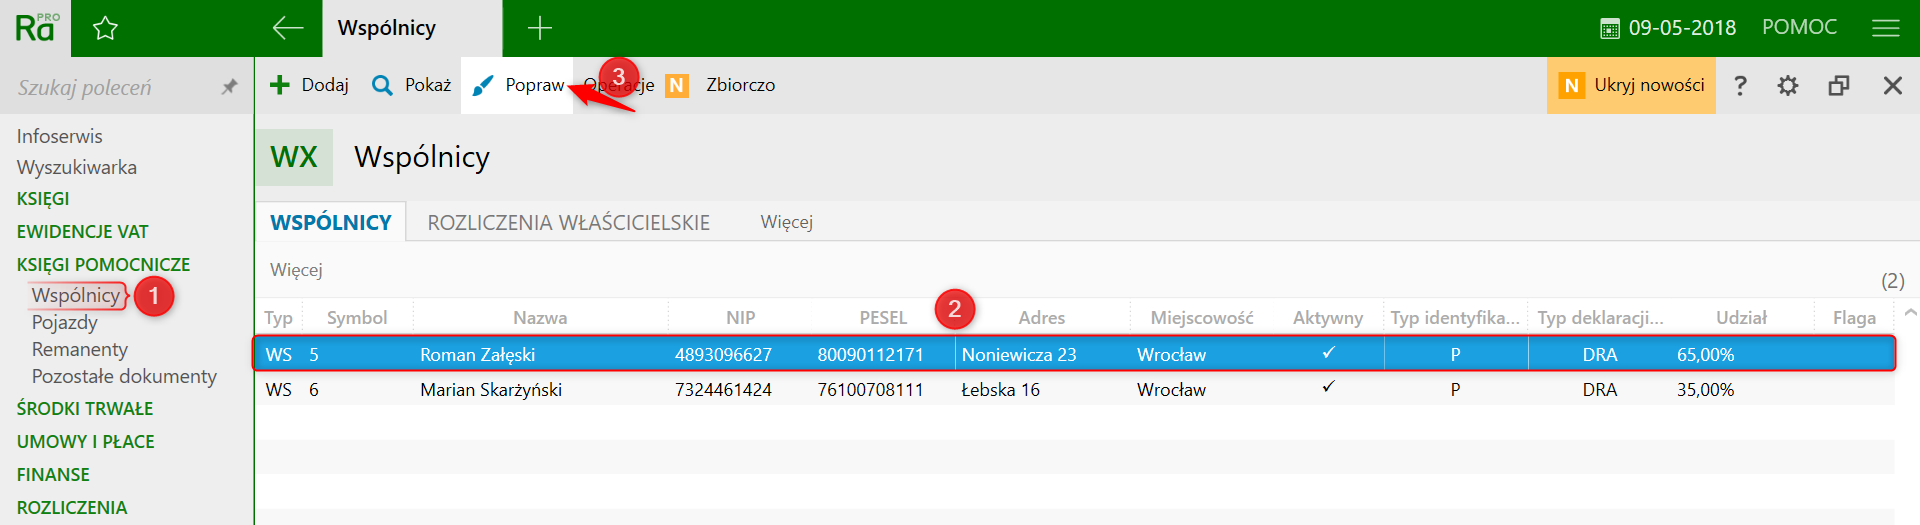The width and height of the screenshot is (1920, 525).
Task: Click the 35,00% share value
Action: [x=1705, y=389]
